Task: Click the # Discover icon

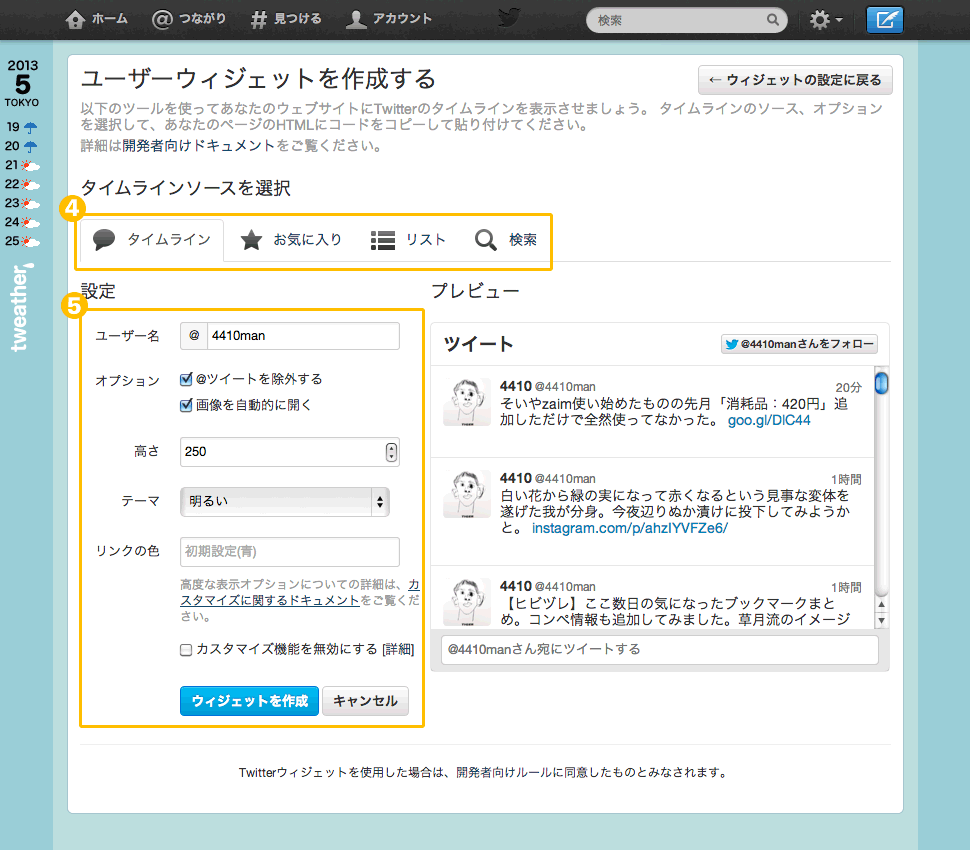Action: pos(259,20)
